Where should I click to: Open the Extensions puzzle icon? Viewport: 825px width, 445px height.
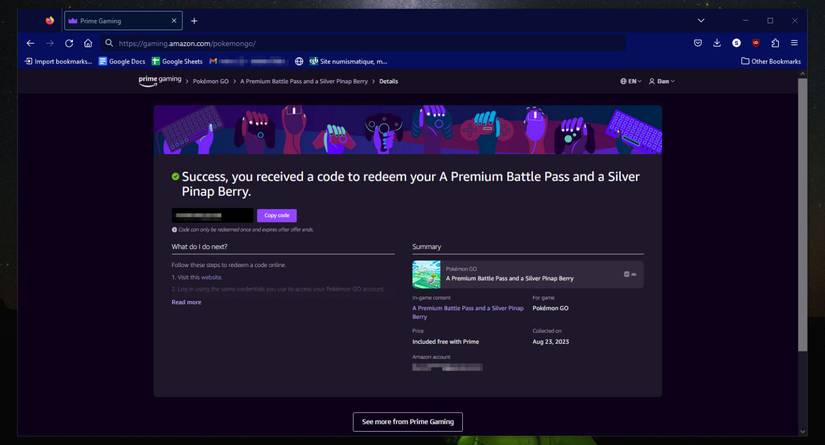[775, 43]
